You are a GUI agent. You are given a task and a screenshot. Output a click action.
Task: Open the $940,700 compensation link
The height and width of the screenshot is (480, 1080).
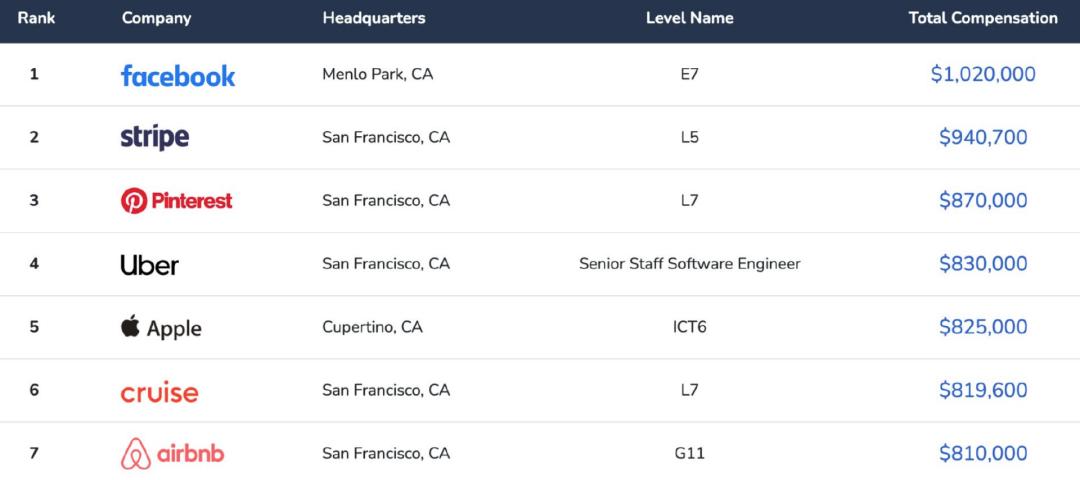[x=983, y=138]
